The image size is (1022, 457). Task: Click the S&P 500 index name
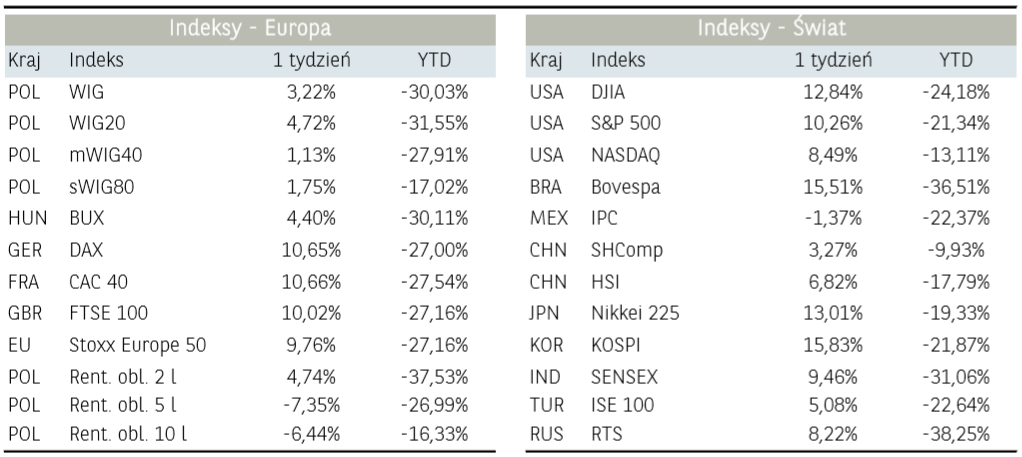pyautogui.click(x=626, y=124)
